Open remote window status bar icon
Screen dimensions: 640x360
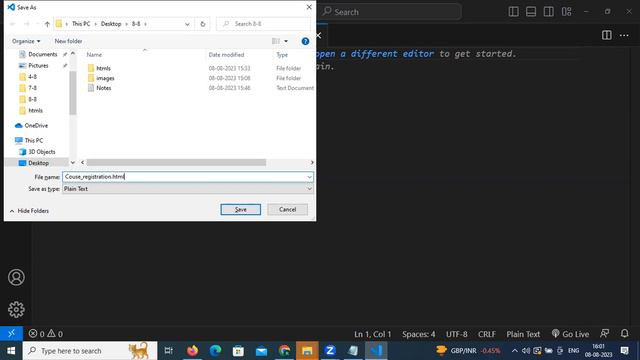click(11, 333)
